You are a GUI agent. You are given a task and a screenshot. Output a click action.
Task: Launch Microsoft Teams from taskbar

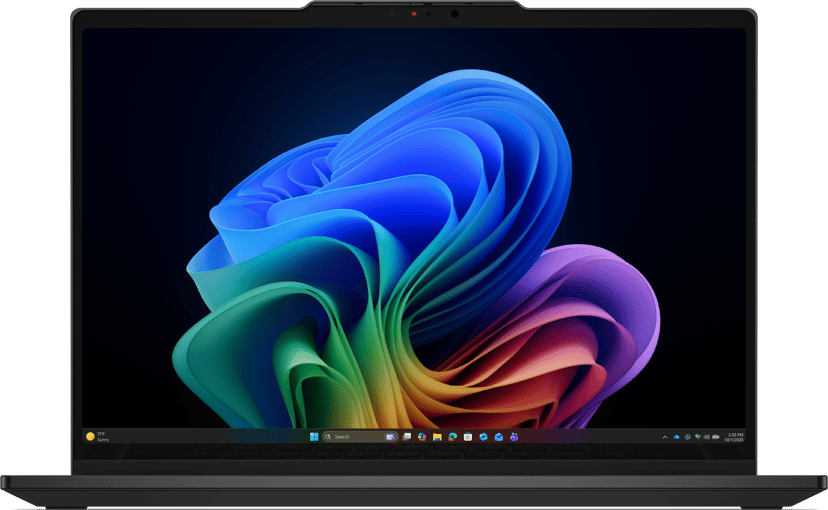point(514,437)
